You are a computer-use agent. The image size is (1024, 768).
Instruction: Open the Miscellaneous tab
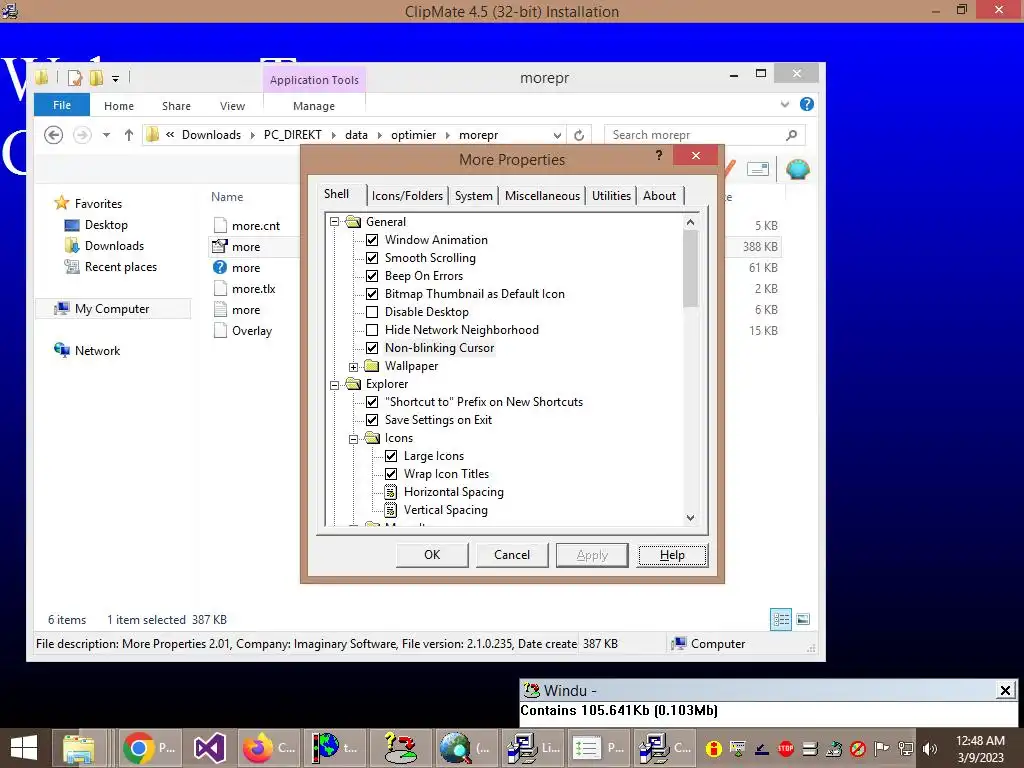[x=542, y=196]
